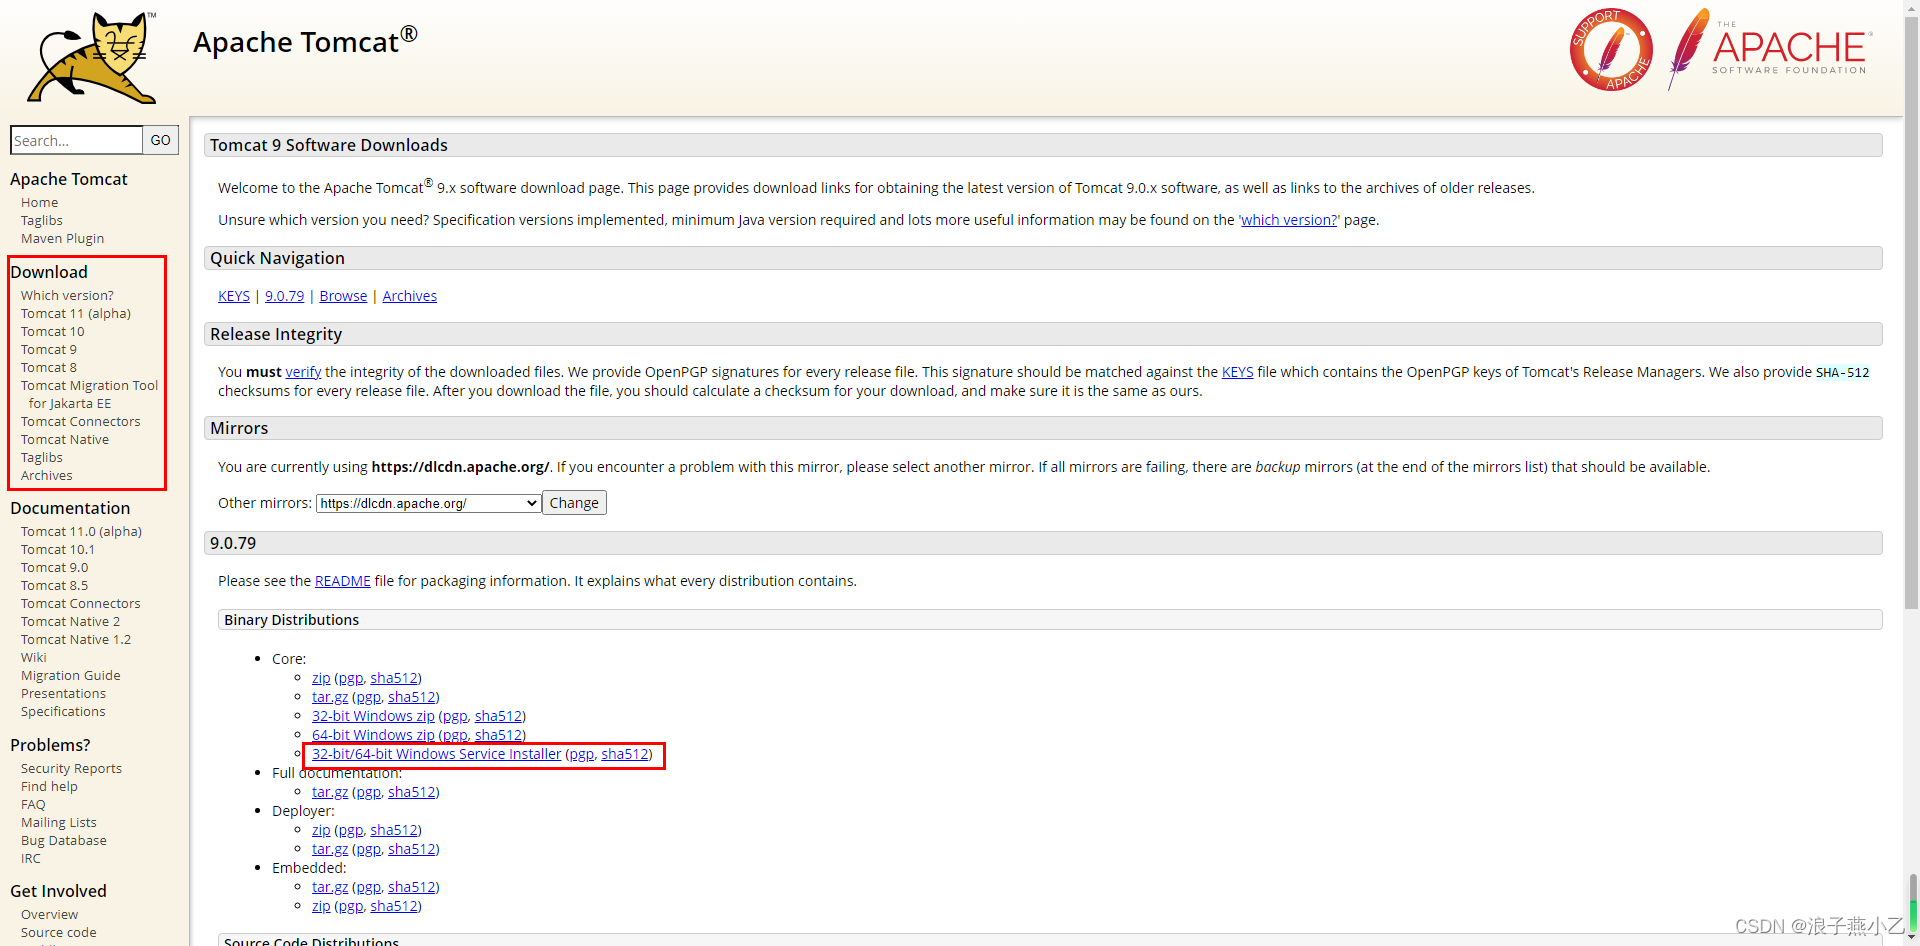Screen dimensions: 1920x946
Task: Download the Core zip distribution
Action: pyautogui.click(x=321, y=678)
